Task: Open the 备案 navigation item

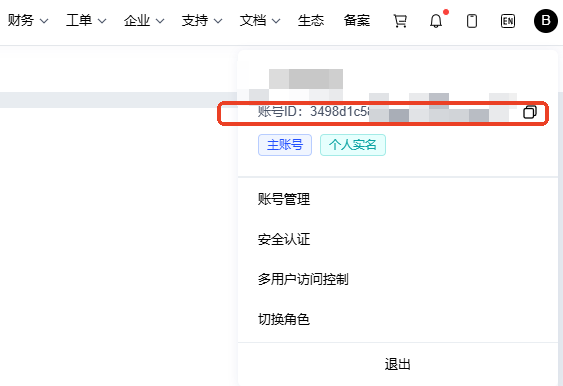Action: [x=357, y=20]
